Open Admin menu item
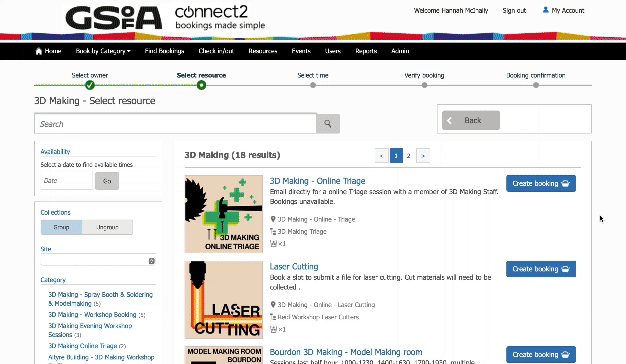Image resolution: width=626 pixels, height=364 pixels. (x=400, y=51)
